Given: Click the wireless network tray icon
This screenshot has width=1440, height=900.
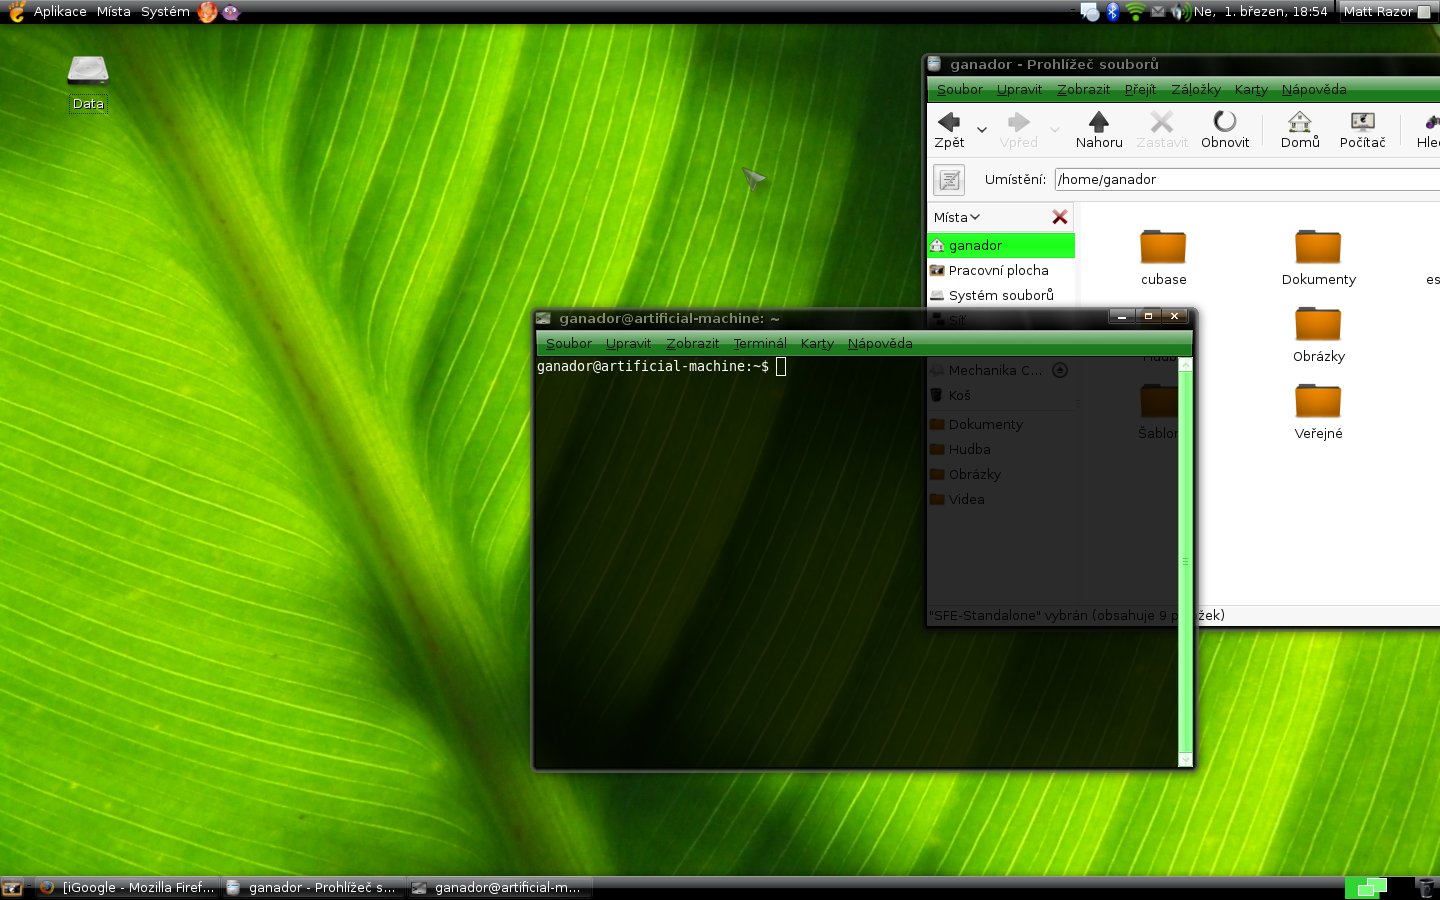Looking at the screenshot, I should pyautogui.click(x=1135, y=12).
